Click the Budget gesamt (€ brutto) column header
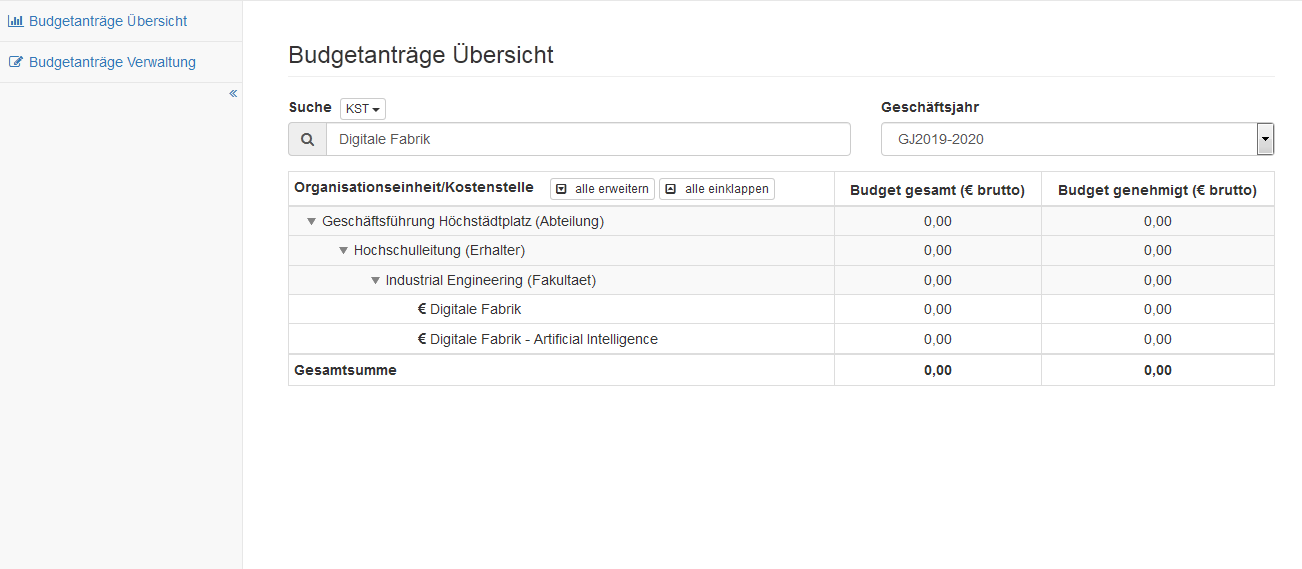Image resolution: width=1302 pixels, height=569 pixels. (937, 190)
